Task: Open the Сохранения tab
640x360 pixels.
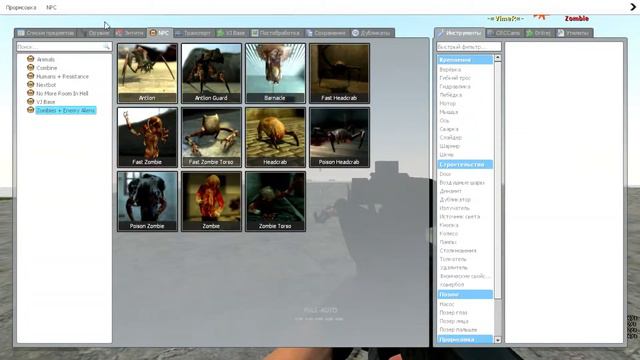Action: [x=327, y=33]
